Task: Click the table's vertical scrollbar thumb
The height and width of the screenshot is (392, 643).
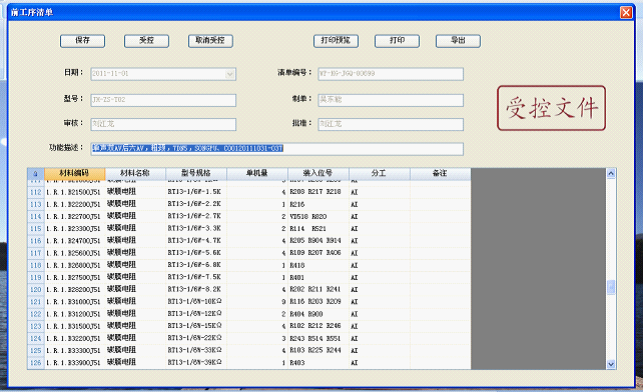Action: (x=611, y=287)
